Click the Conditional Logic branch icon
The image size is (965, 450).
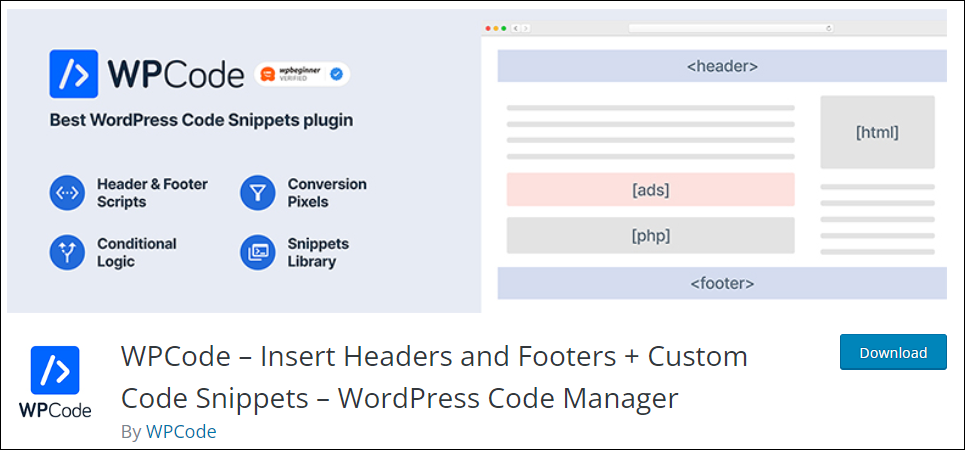pos(67,253)
